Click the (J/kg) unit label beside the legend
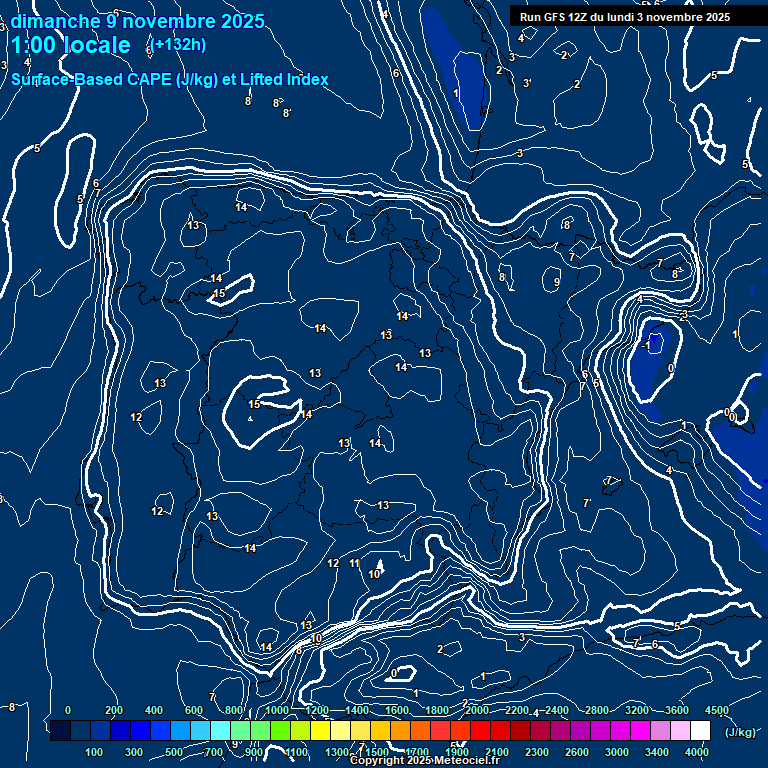Screen dimensions: 768x768 739,732
